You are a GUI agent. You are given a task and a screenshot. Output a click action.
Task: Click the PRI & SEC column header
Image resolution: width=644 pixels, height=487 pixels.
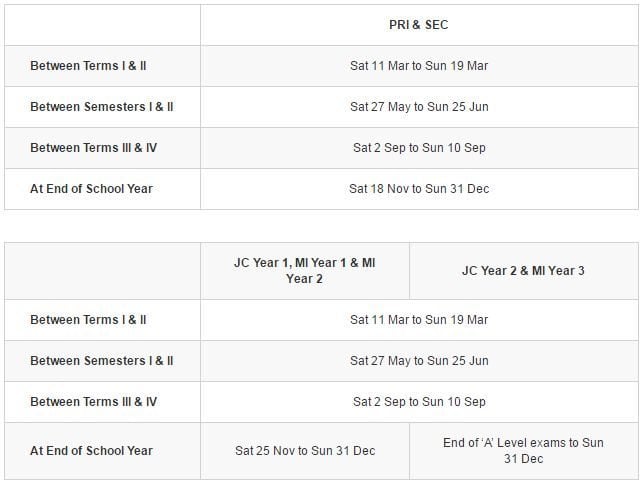tap(419, 25)
